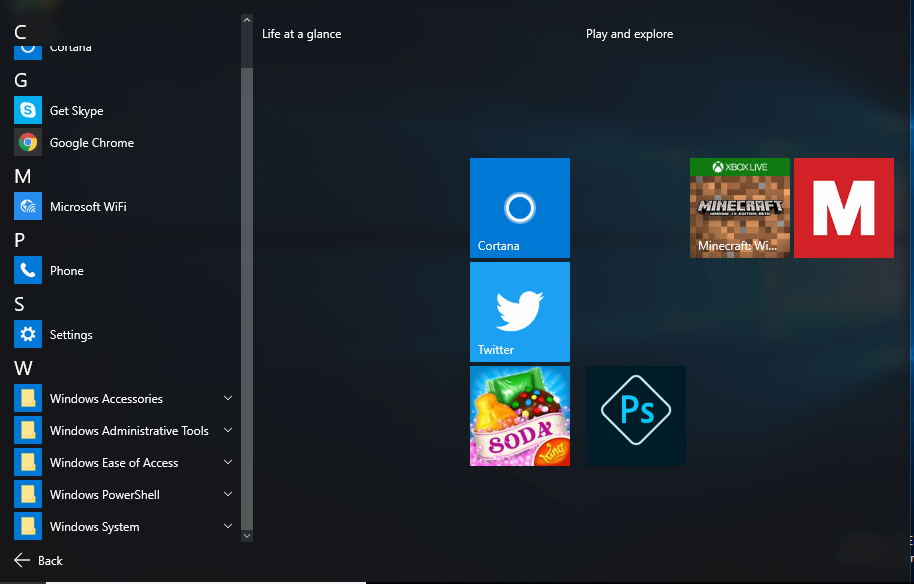The height and width of the screenshot is (584, 914).
Task: Expand Windows System chevron
Action: (x=228, y=526)
